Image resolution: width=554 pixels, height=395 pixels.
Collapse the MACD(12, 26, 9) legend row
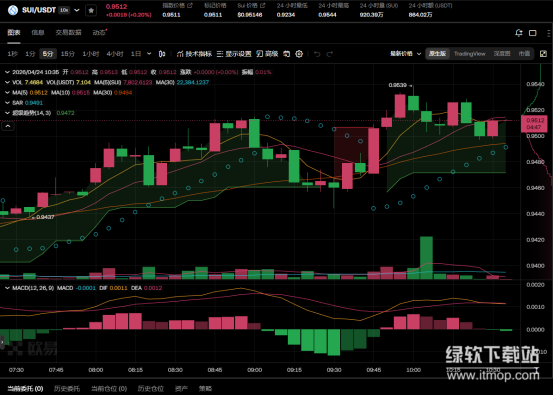[7, 288]
